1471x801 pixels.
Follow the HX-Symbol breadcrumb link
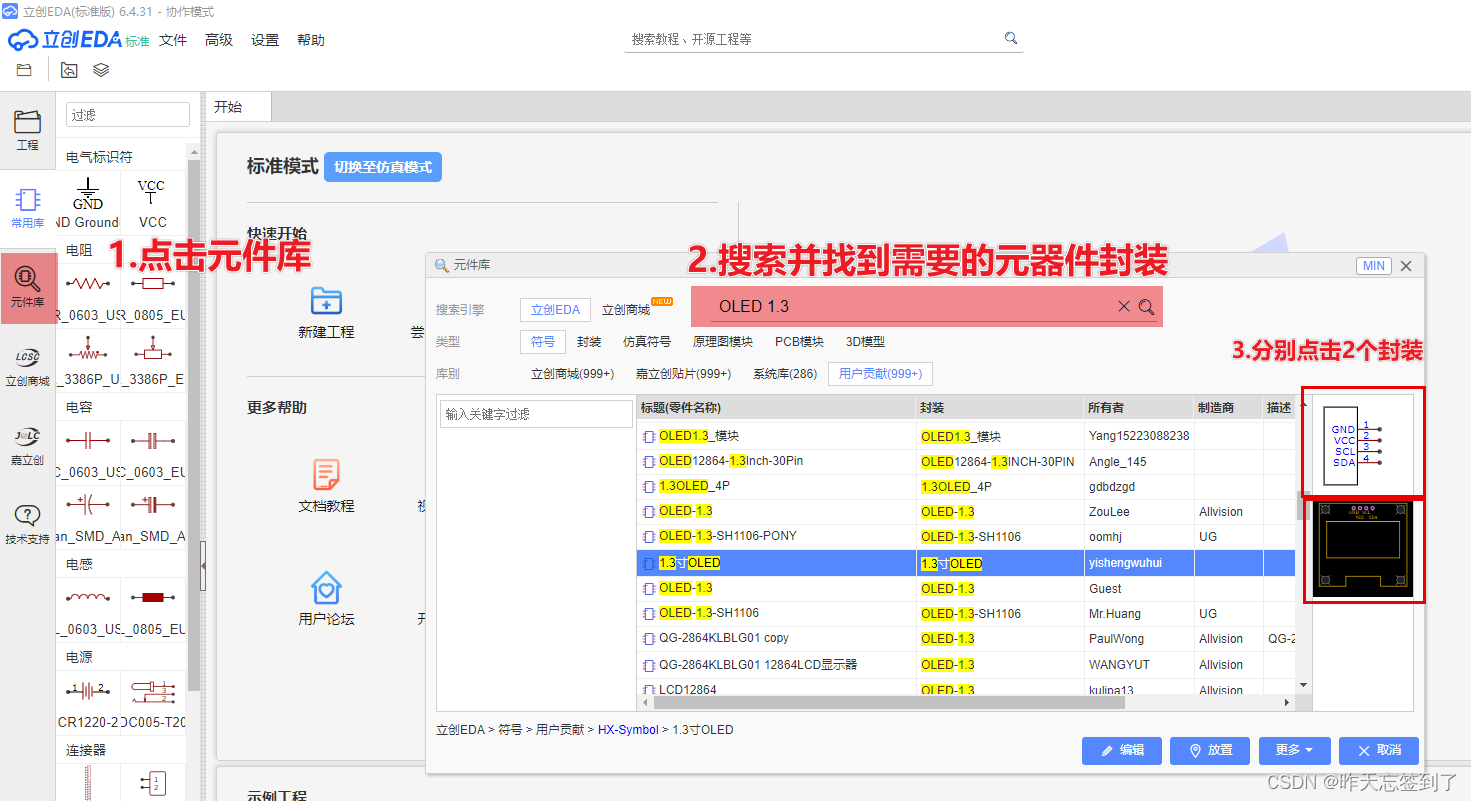coord(626,730)
